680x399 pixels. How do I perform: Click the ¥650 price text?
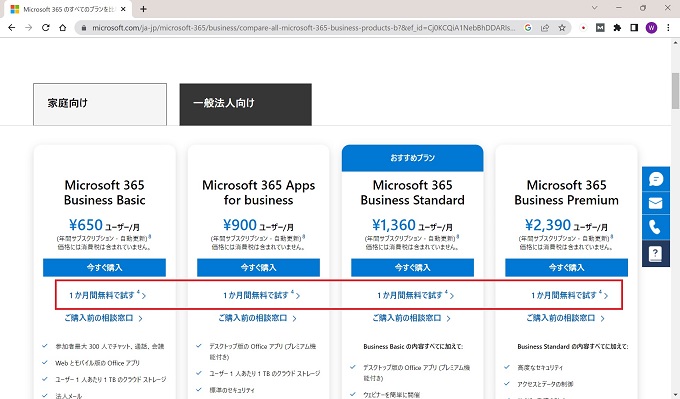coord(86,225)
